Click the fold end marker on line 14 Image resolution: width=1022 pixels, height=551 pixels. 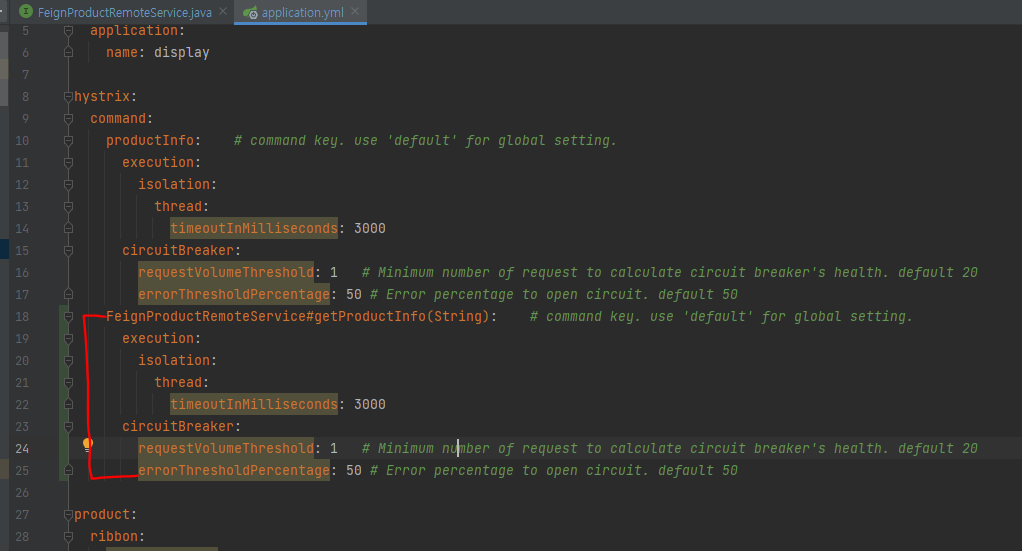click(x=68, y=229)
